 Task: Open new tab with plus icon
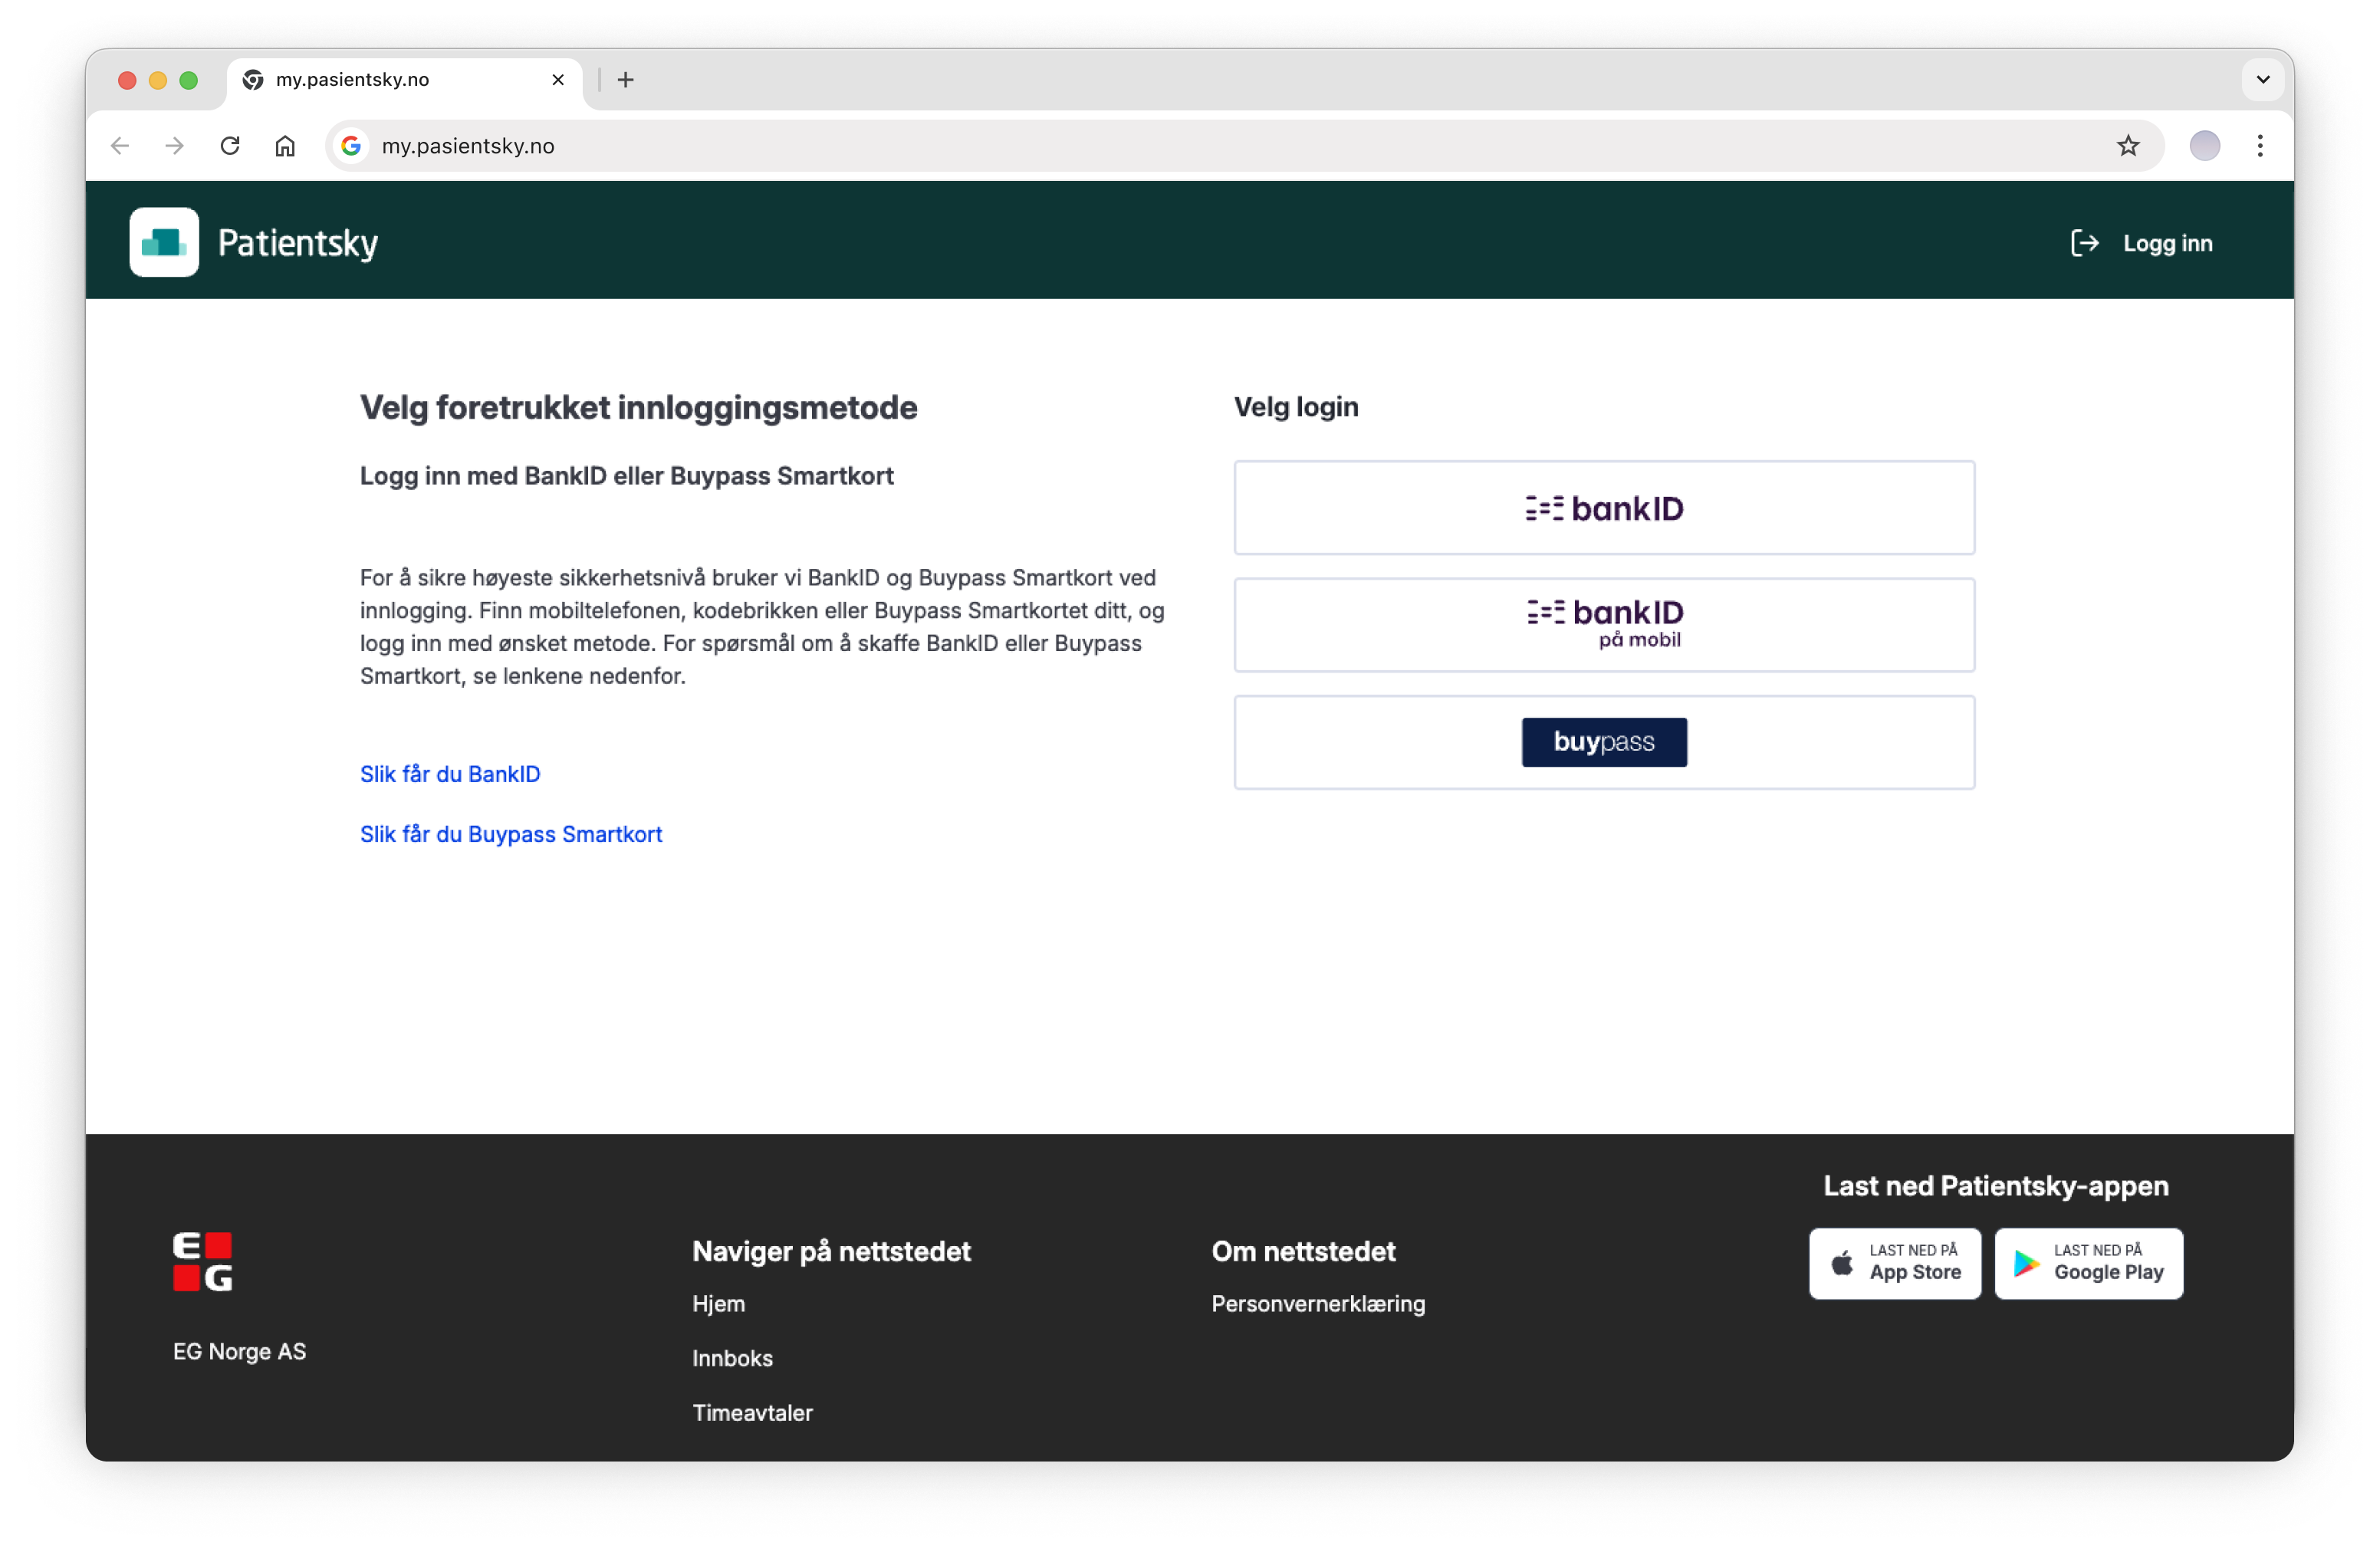click(626, 80)
